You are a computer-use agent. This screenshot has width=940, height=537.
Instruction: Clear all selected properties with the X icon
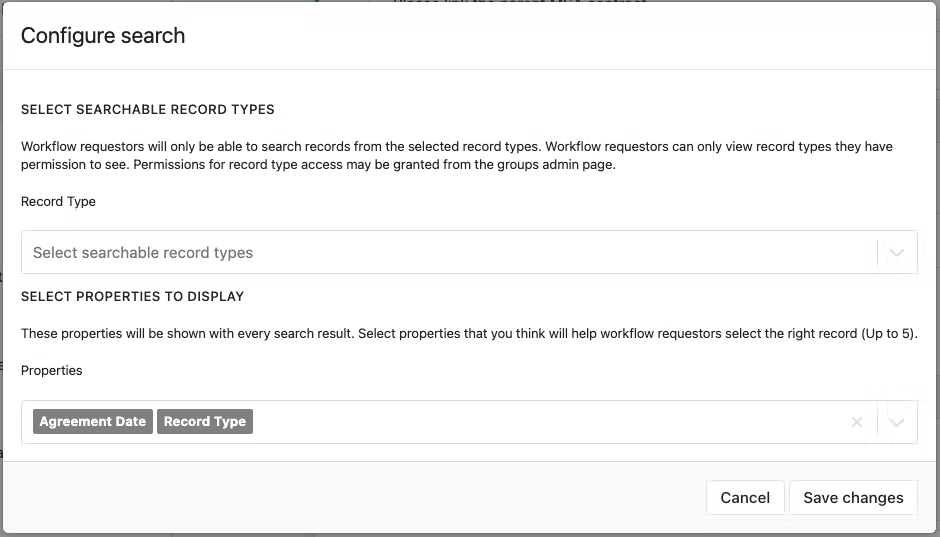[857, 423]
